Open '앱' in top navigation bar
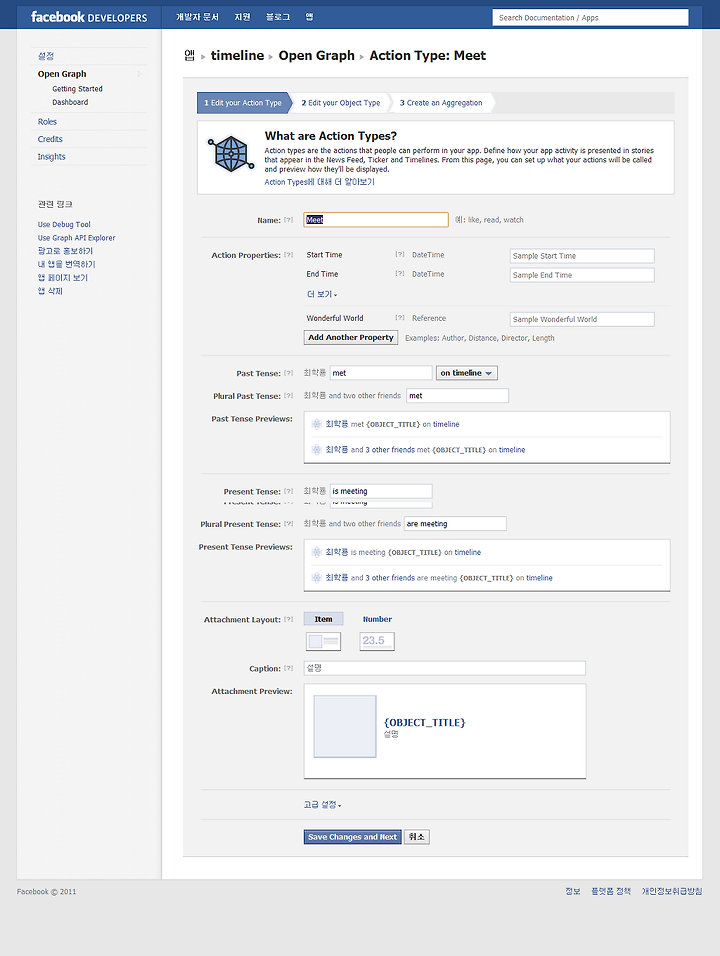The width and height of the screenshot is (720, 956). tap(309, 17)
